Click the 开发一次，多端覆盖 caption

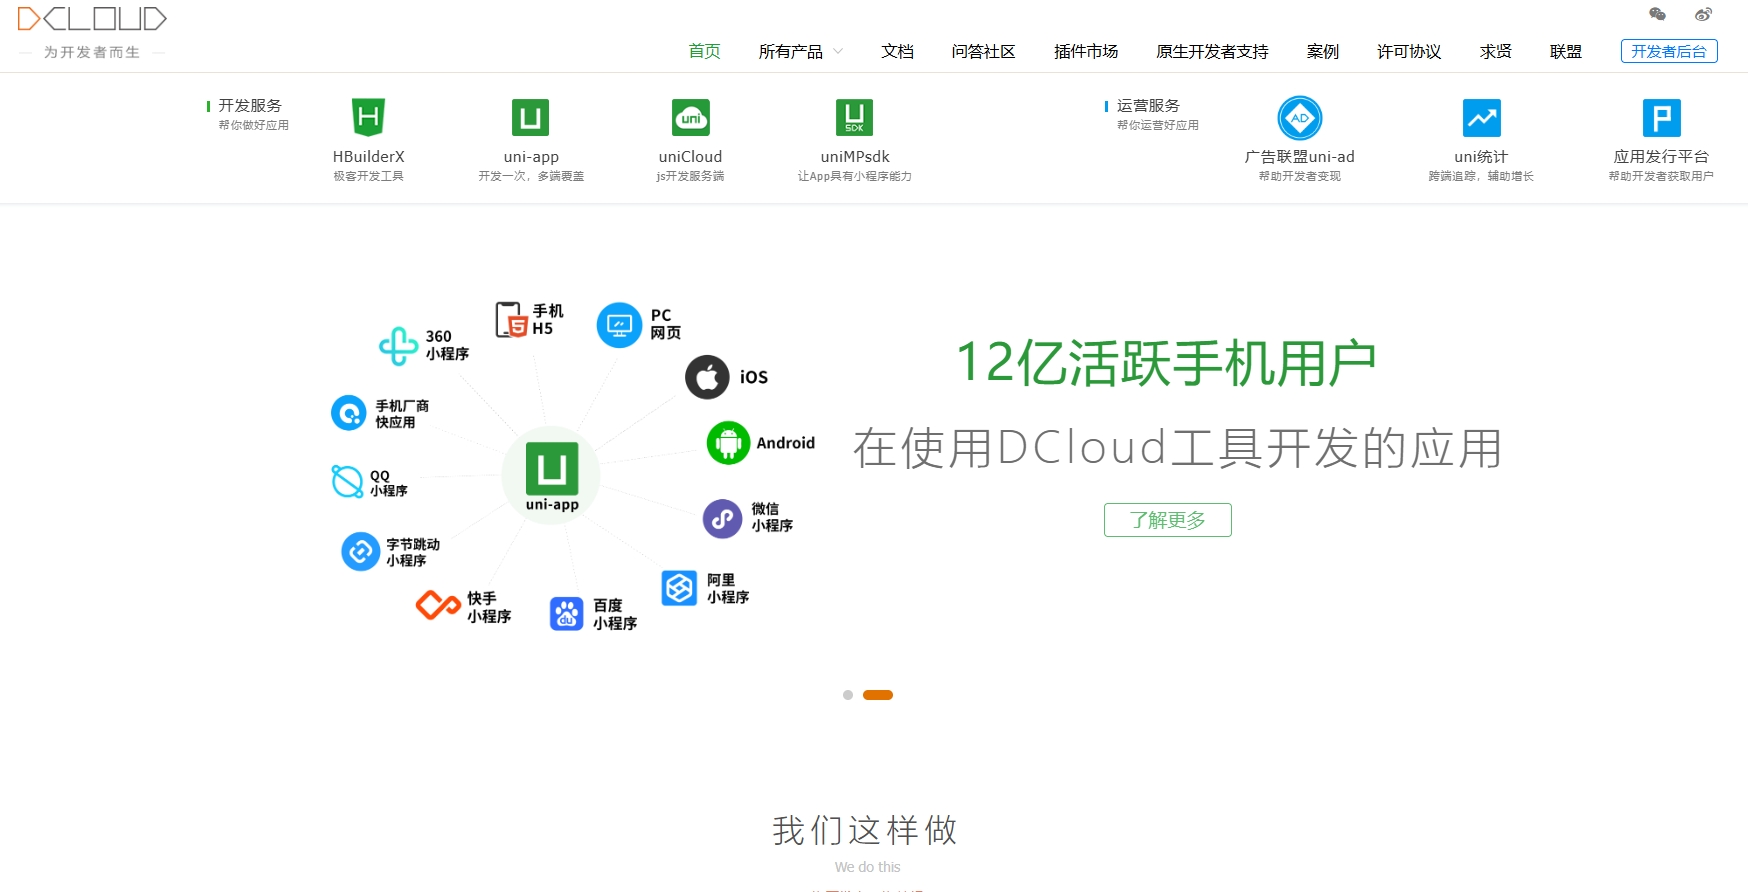[531, 176]
